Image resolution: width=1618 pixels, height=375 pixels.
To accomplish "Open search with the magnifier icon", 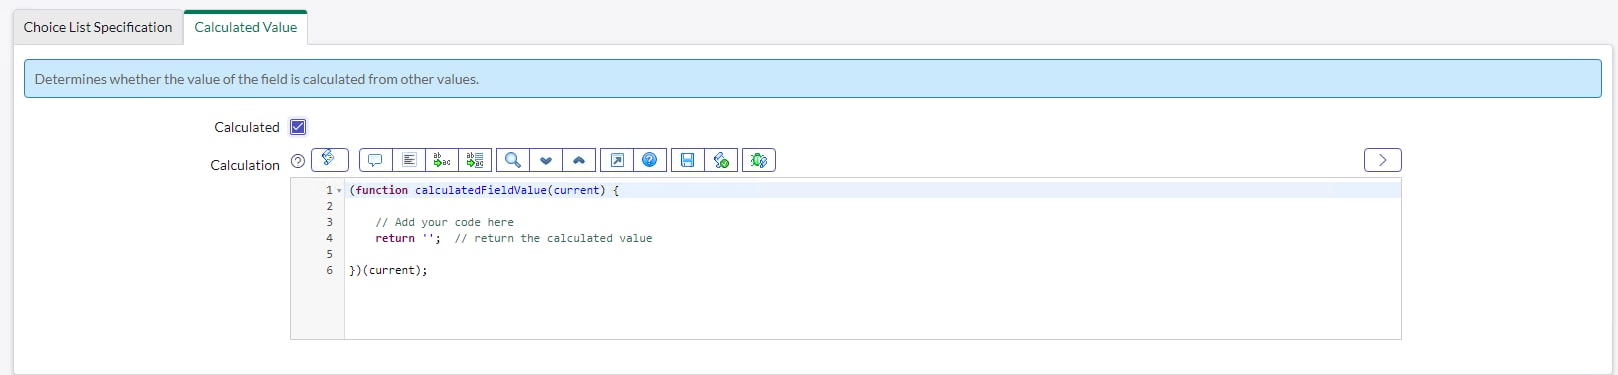I will click(x=512, y=160).
